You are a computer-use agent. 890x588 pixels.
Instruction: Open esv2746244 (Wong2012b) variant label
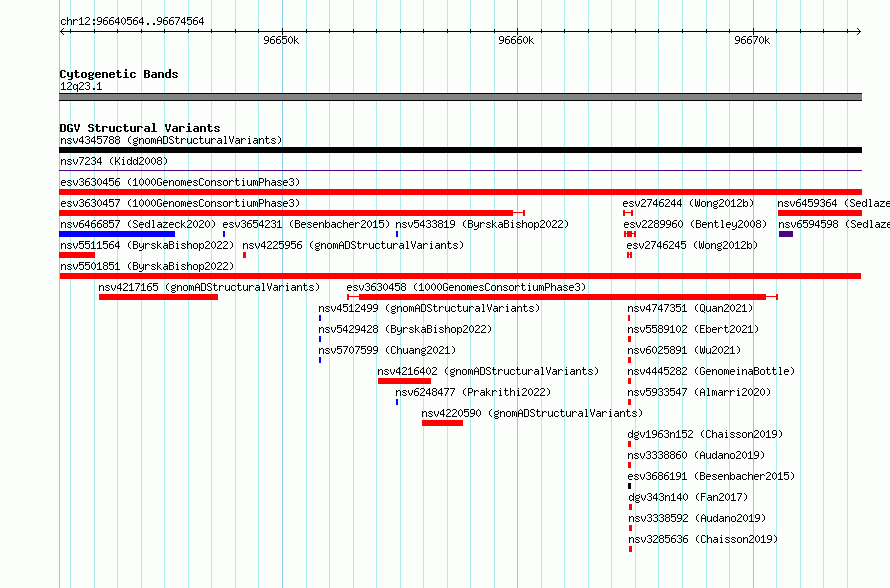[x=688, y=203]
